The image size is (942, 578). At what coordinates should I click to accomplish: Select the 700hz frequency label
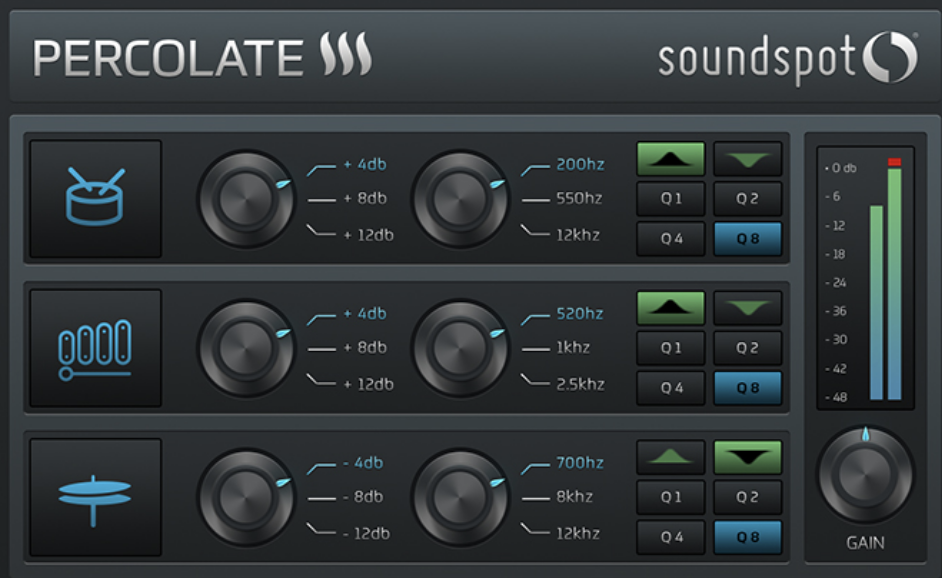(x=580, y=463)
